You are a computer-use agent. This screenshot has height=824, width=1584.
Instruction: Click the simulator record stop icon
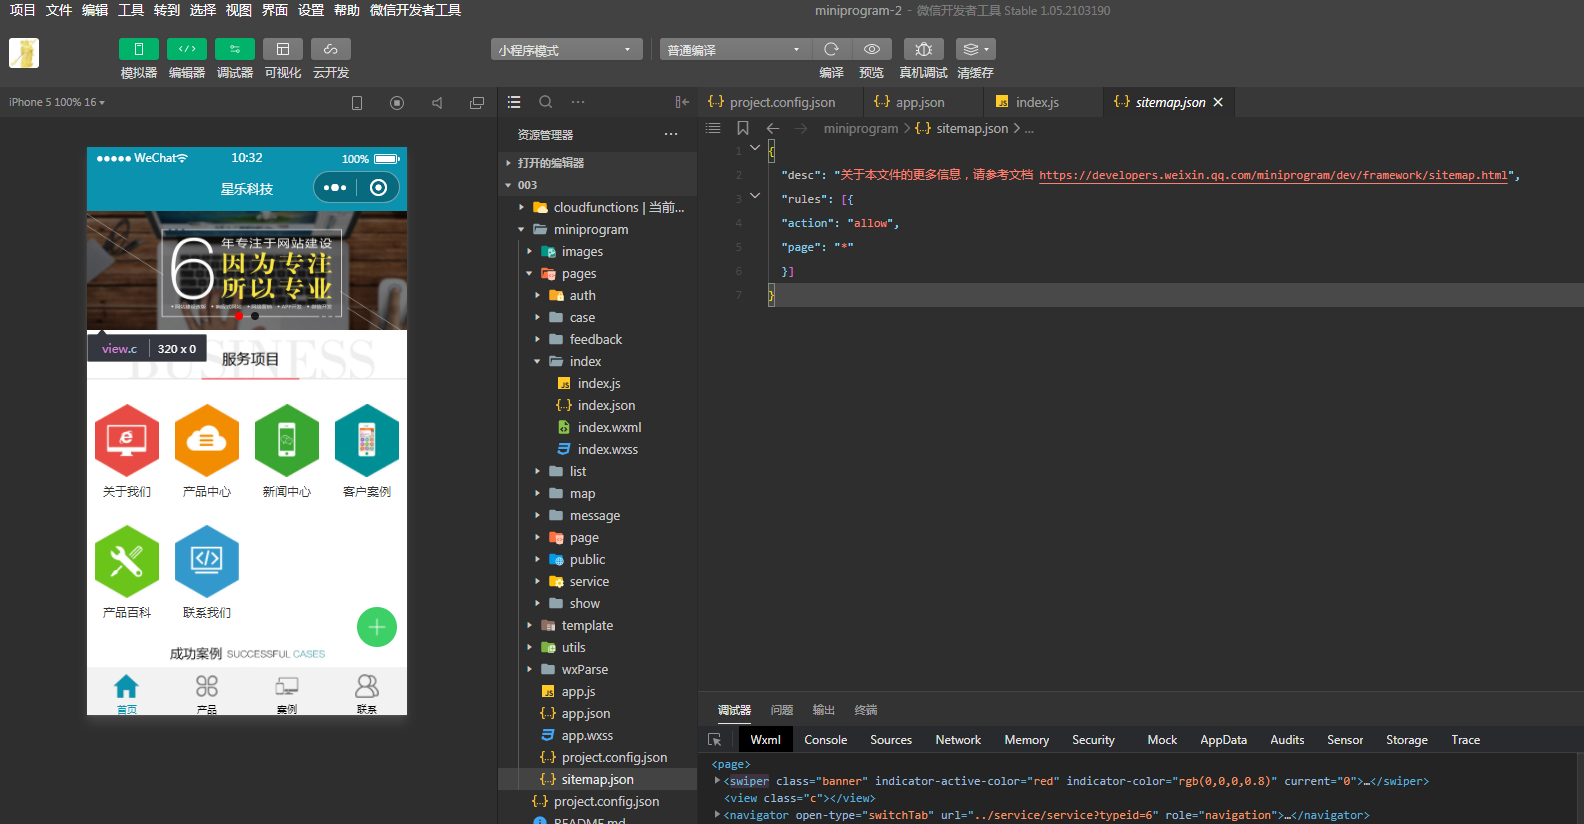pos(397,103)
